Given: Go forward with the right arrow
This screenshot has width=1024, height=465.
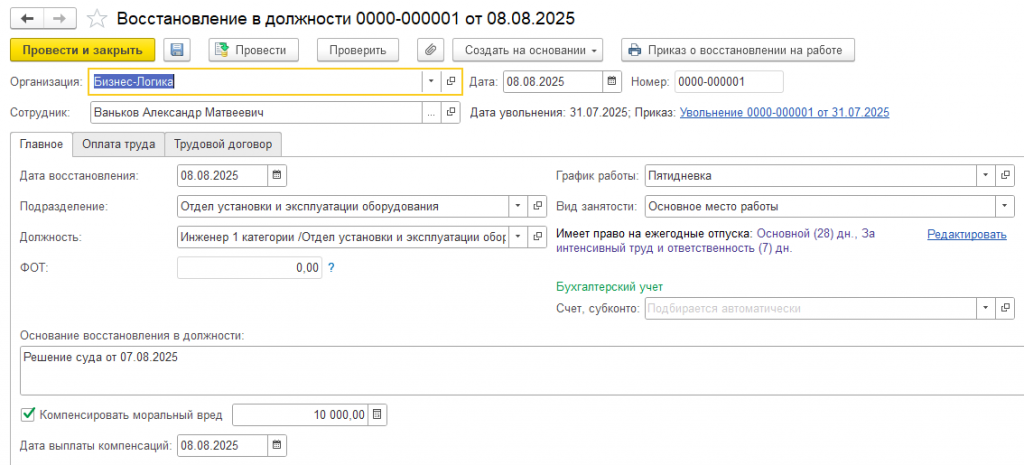Looking at the screenshot, I should click(x=60, y=18).
